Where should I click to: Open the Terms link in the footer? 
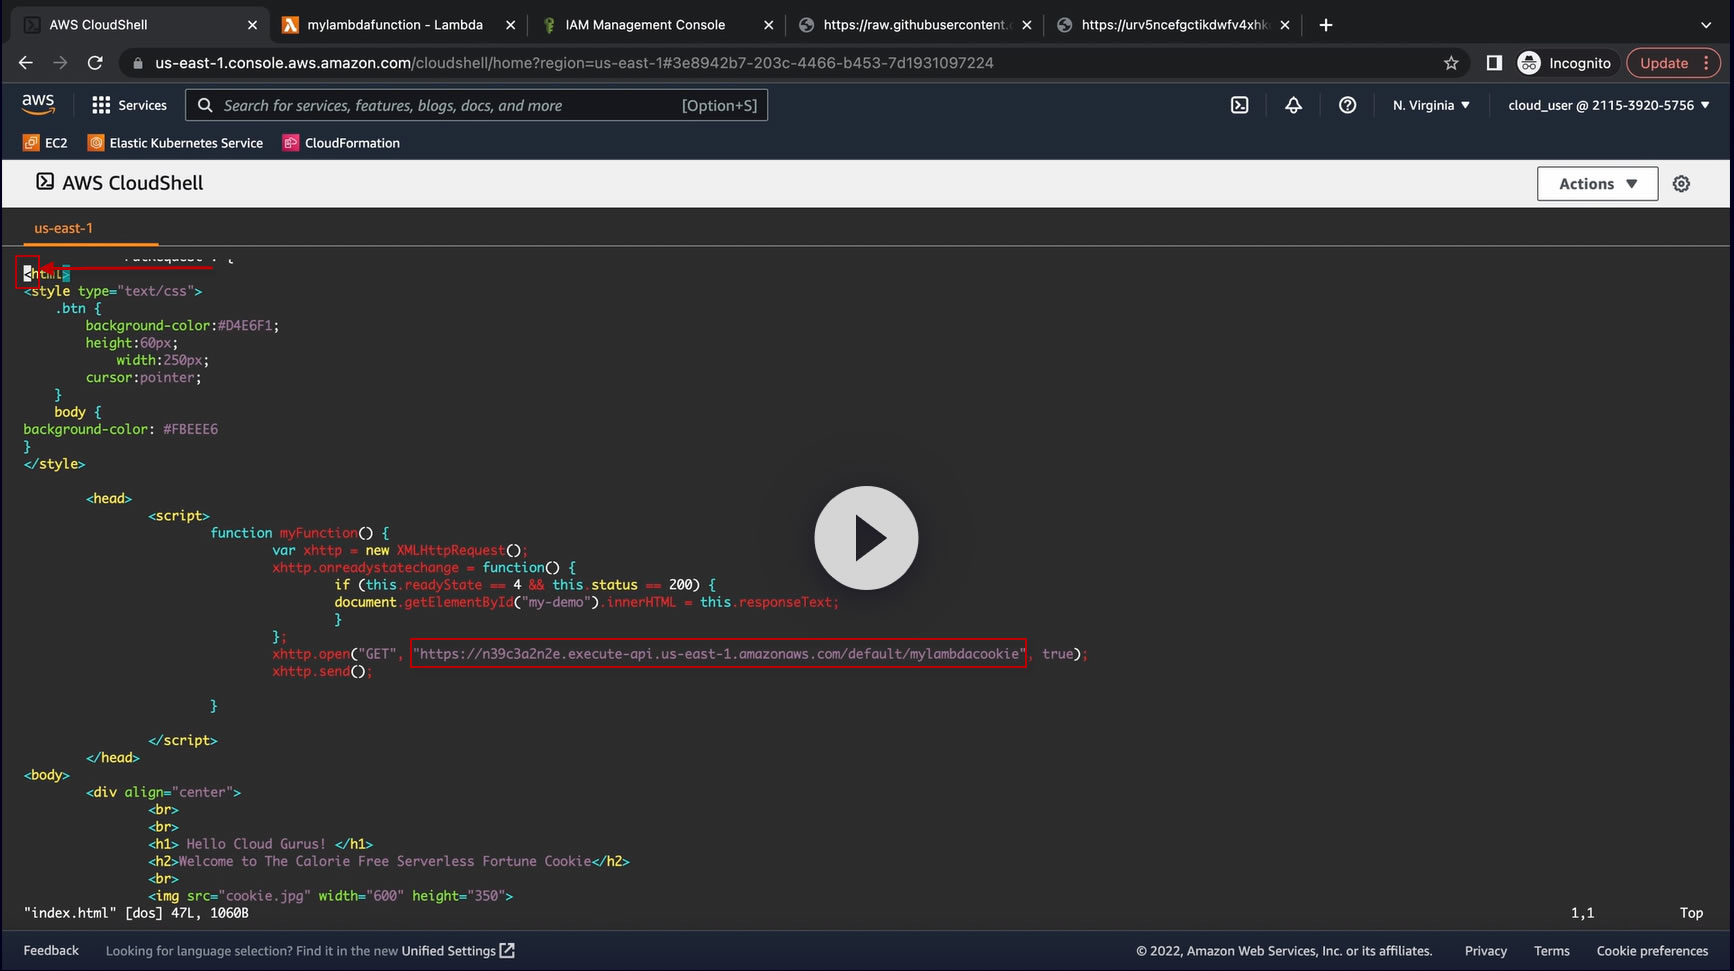pyautogui.click(x=1551, y=951)
